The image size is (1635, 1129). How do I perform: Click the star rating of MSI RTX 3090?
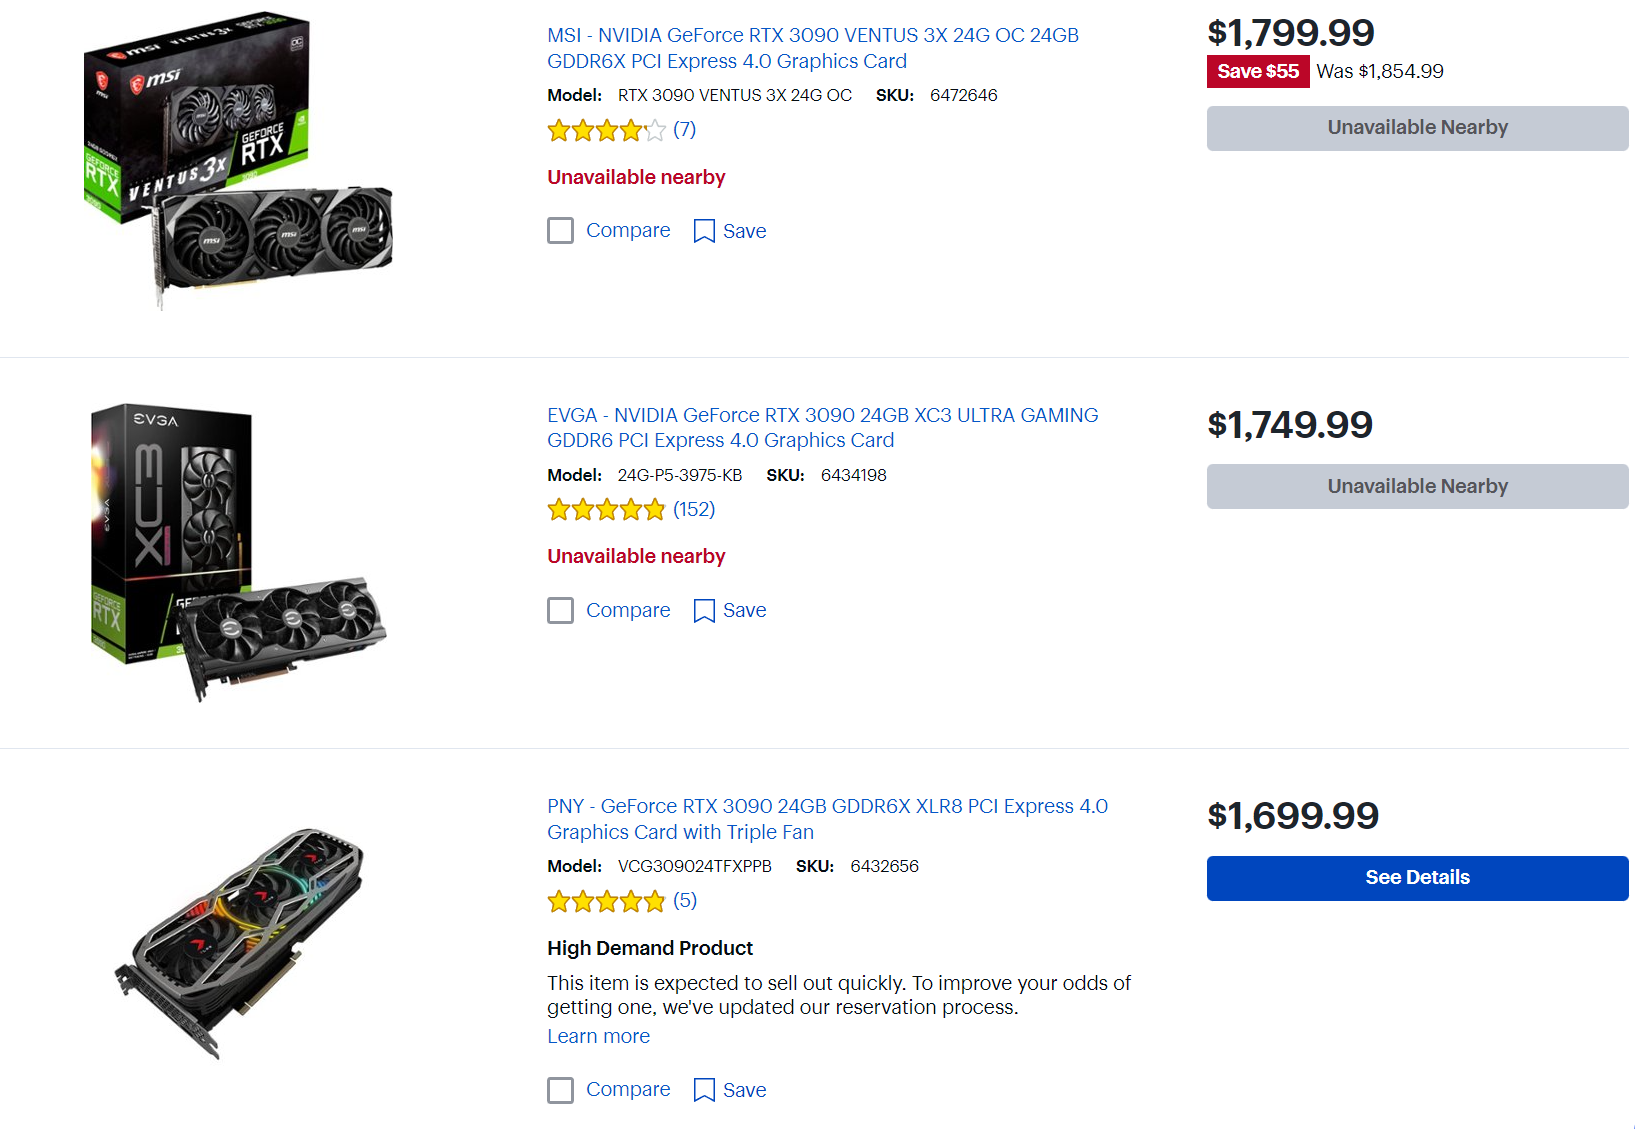(x=606, y=130)
